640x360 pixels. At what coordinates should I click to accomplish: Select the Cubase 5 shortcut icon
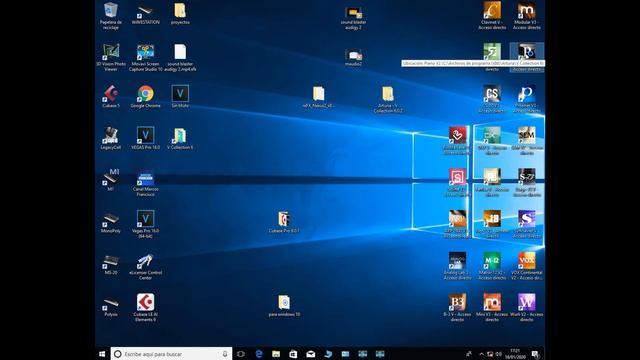click(x=111, y=97)
